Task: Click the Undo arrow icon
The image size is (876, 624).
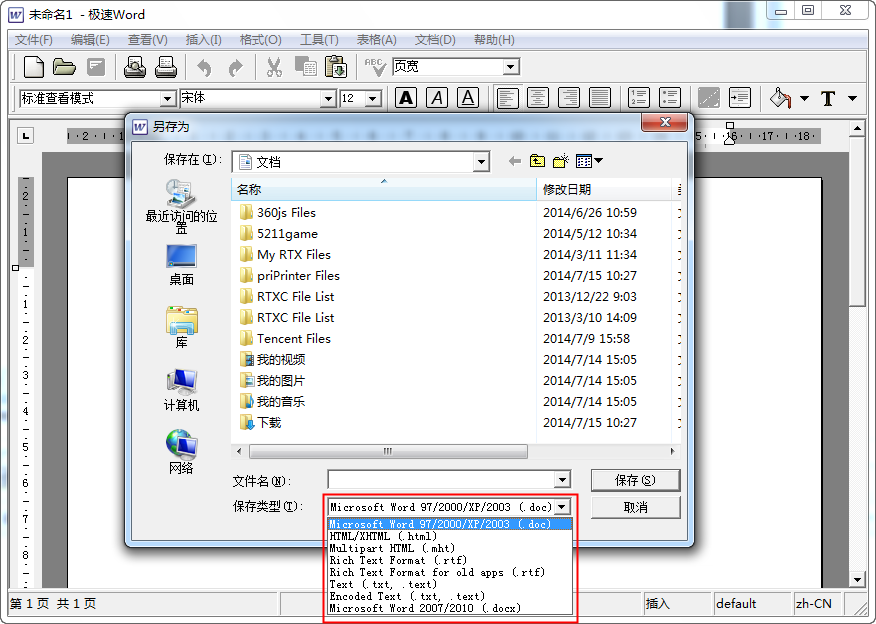Action: click(204, 68)
